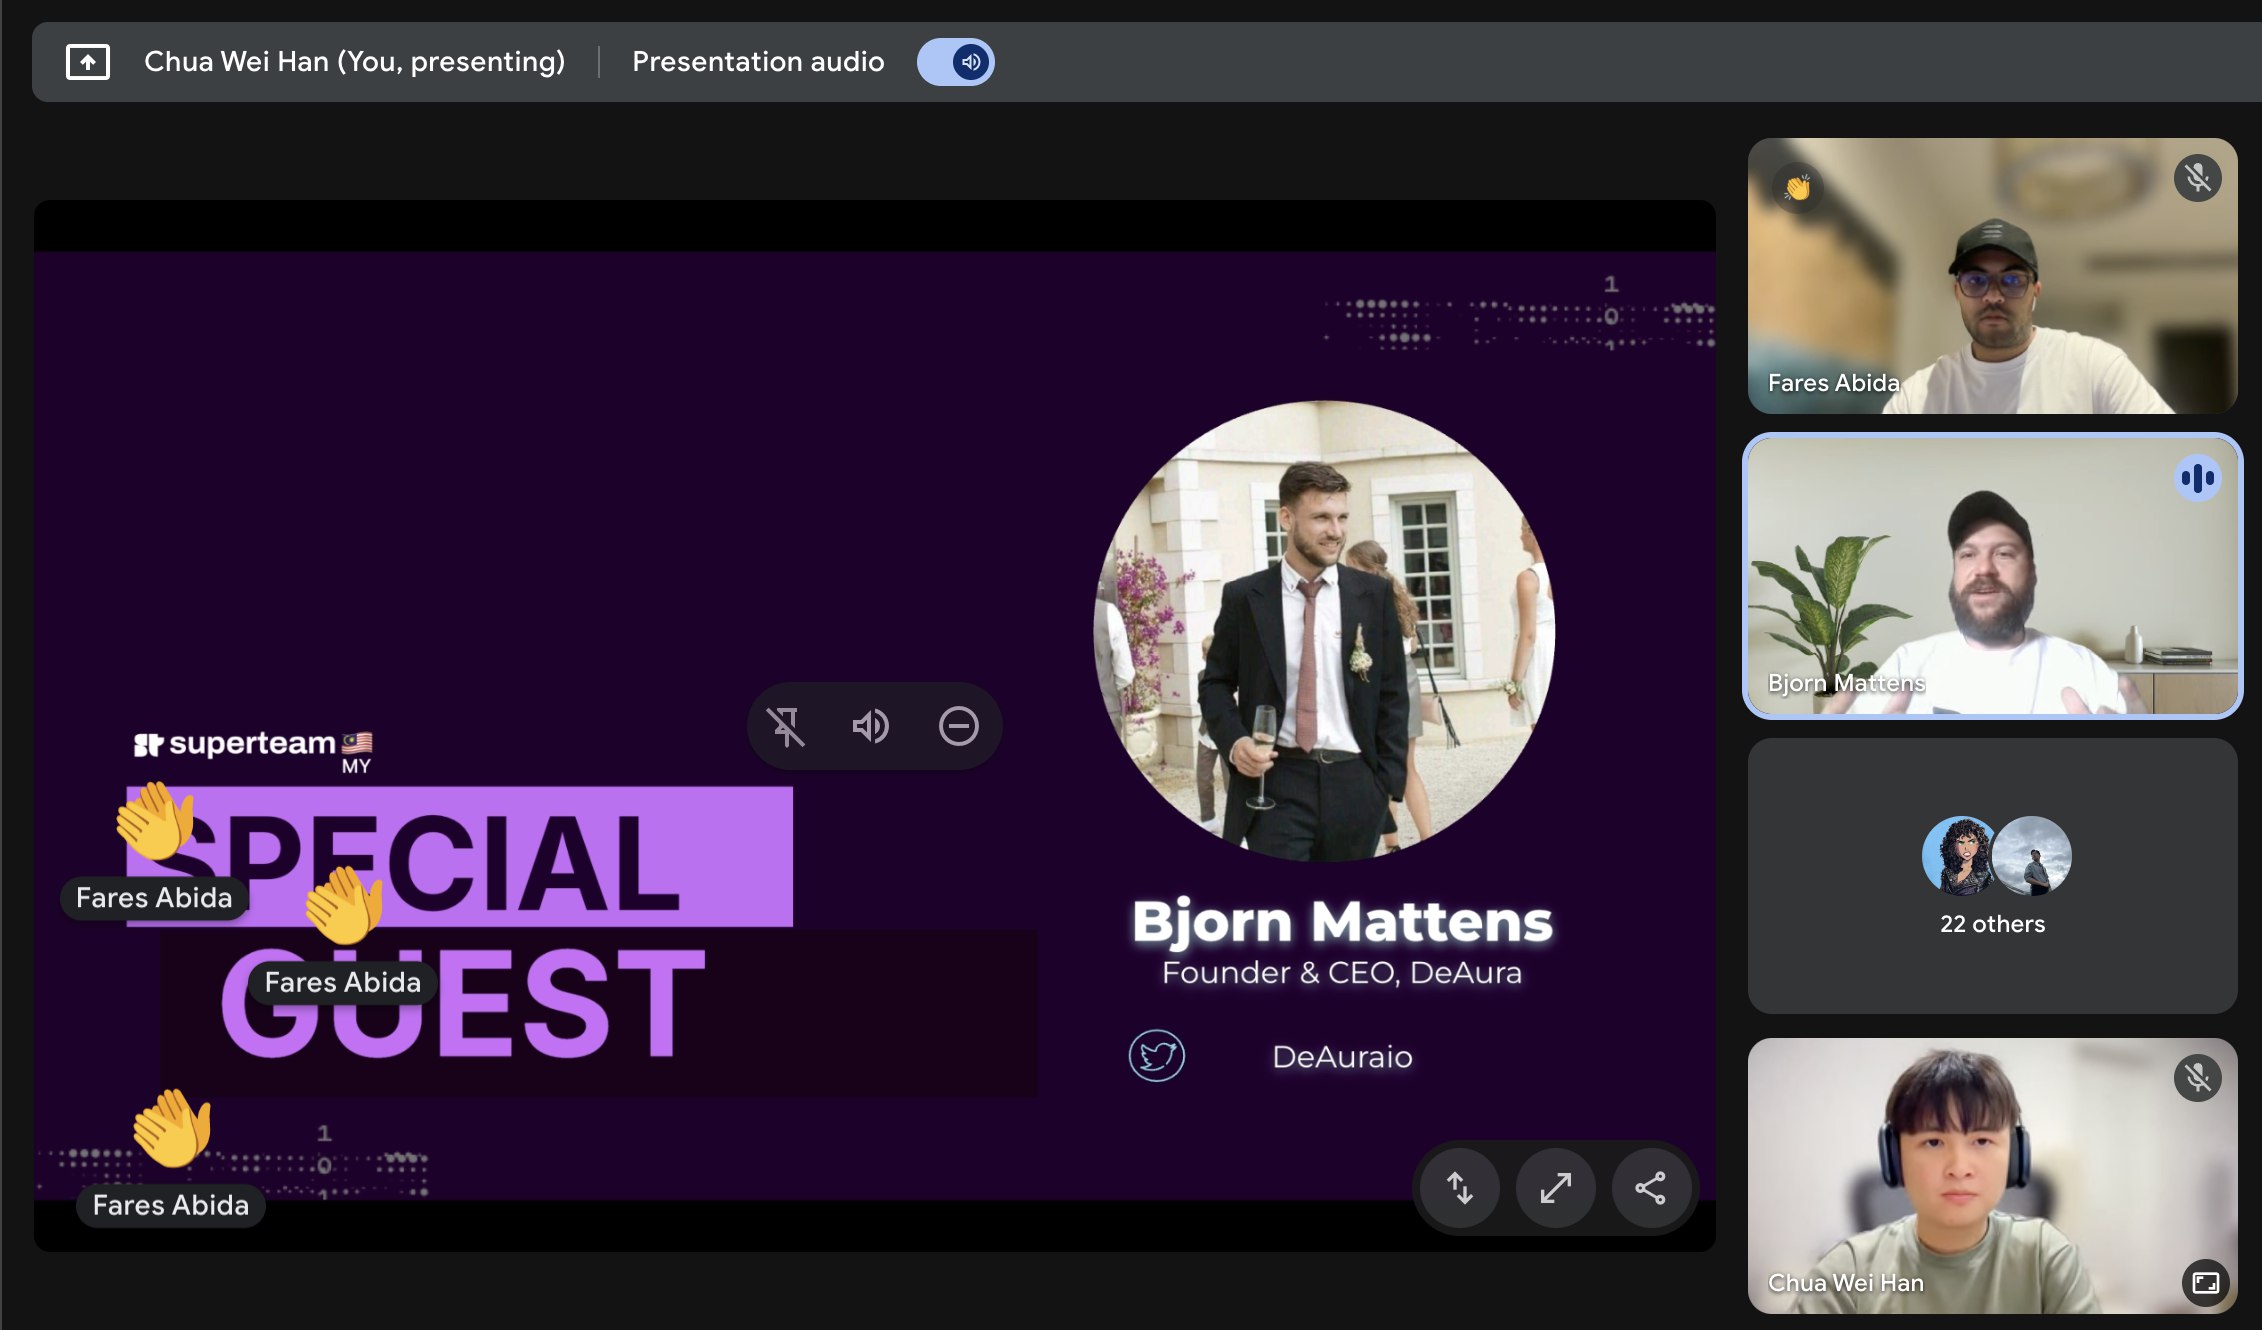Viewport: 2262px width, 1330px height.
Task: Click the up-down swap arrows button
Action: (1460, 1188)
